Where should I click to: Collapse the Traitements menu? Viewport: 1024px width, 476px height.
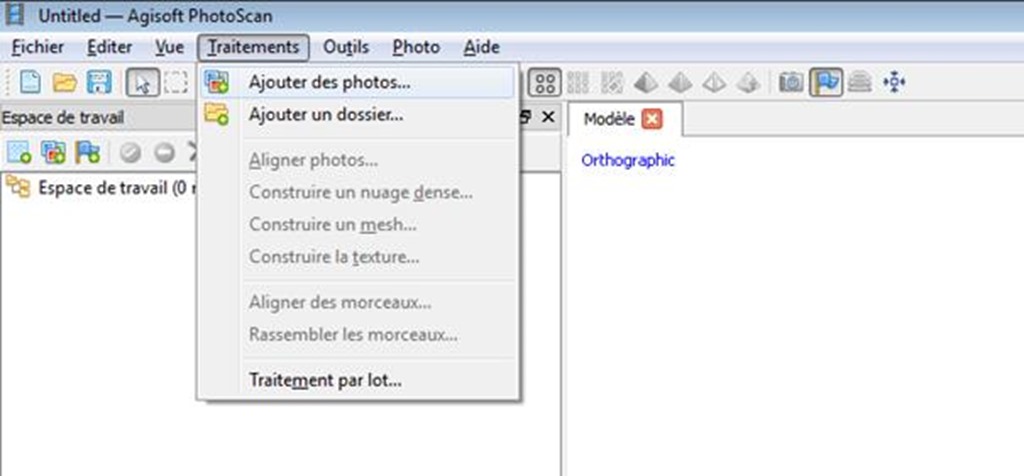253,47
